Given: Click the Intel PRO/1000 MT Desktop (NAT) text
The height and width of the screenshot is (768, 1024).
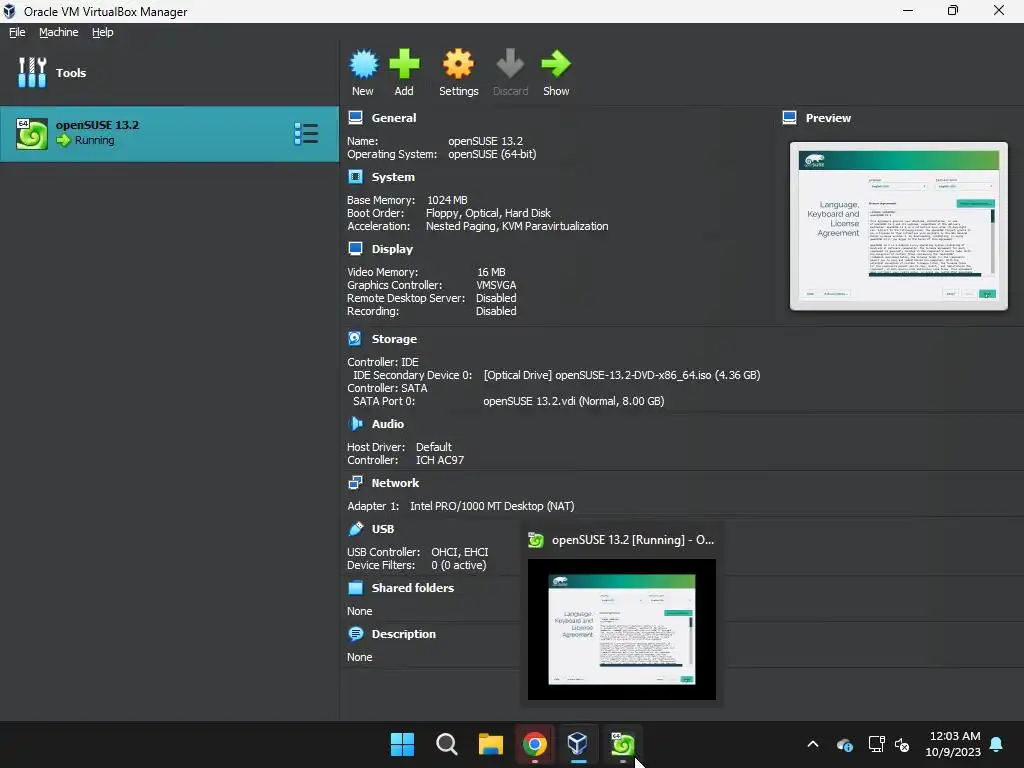Looking at the screenshot, I should pyautogui.click(x=492, y=506).
